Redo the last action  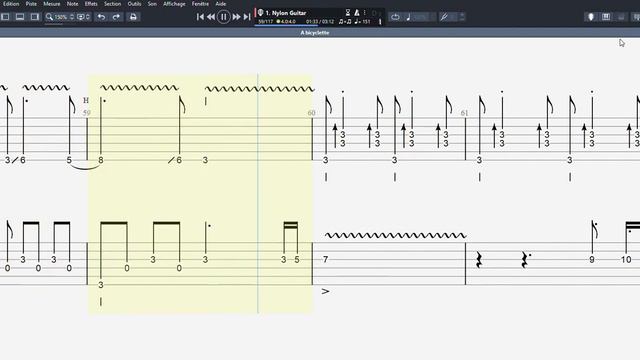click(116, 17)
